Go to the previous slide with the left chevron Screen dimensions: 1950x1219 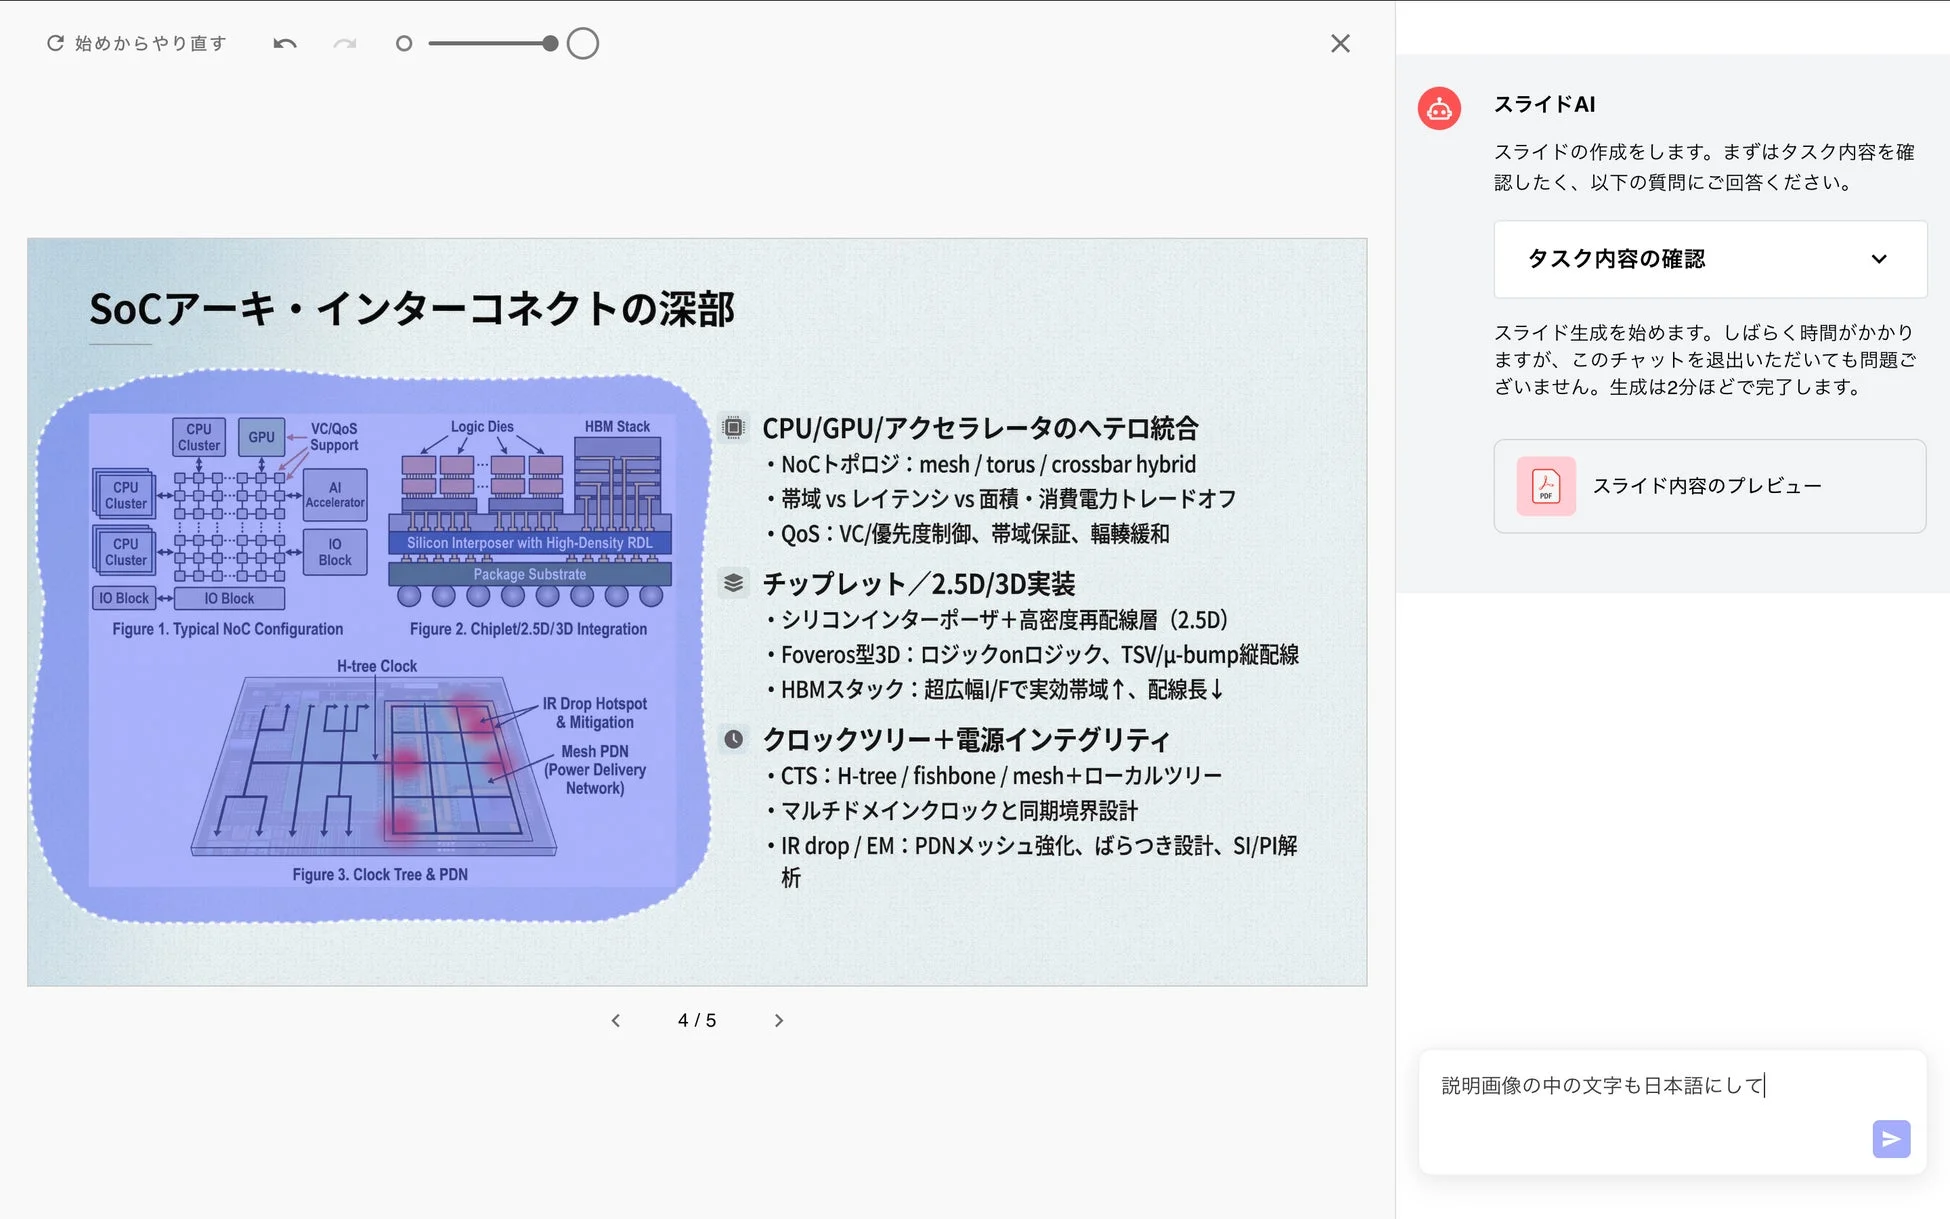(615, 1020)
